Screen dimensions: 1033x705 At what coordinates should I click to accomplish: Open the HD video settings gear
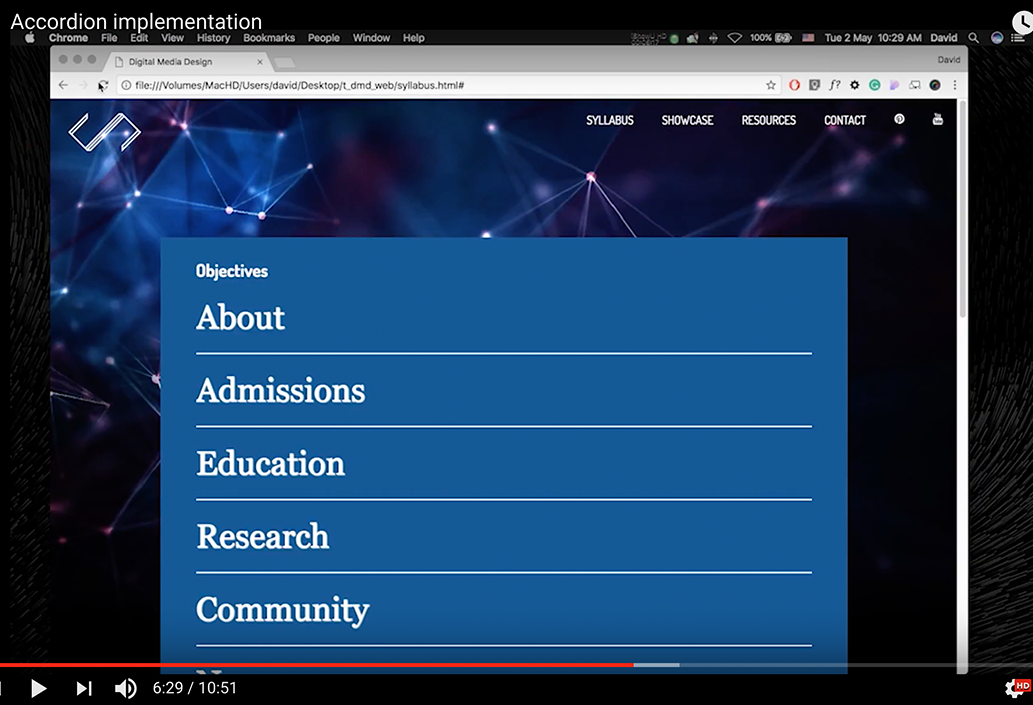[1015, 688]
